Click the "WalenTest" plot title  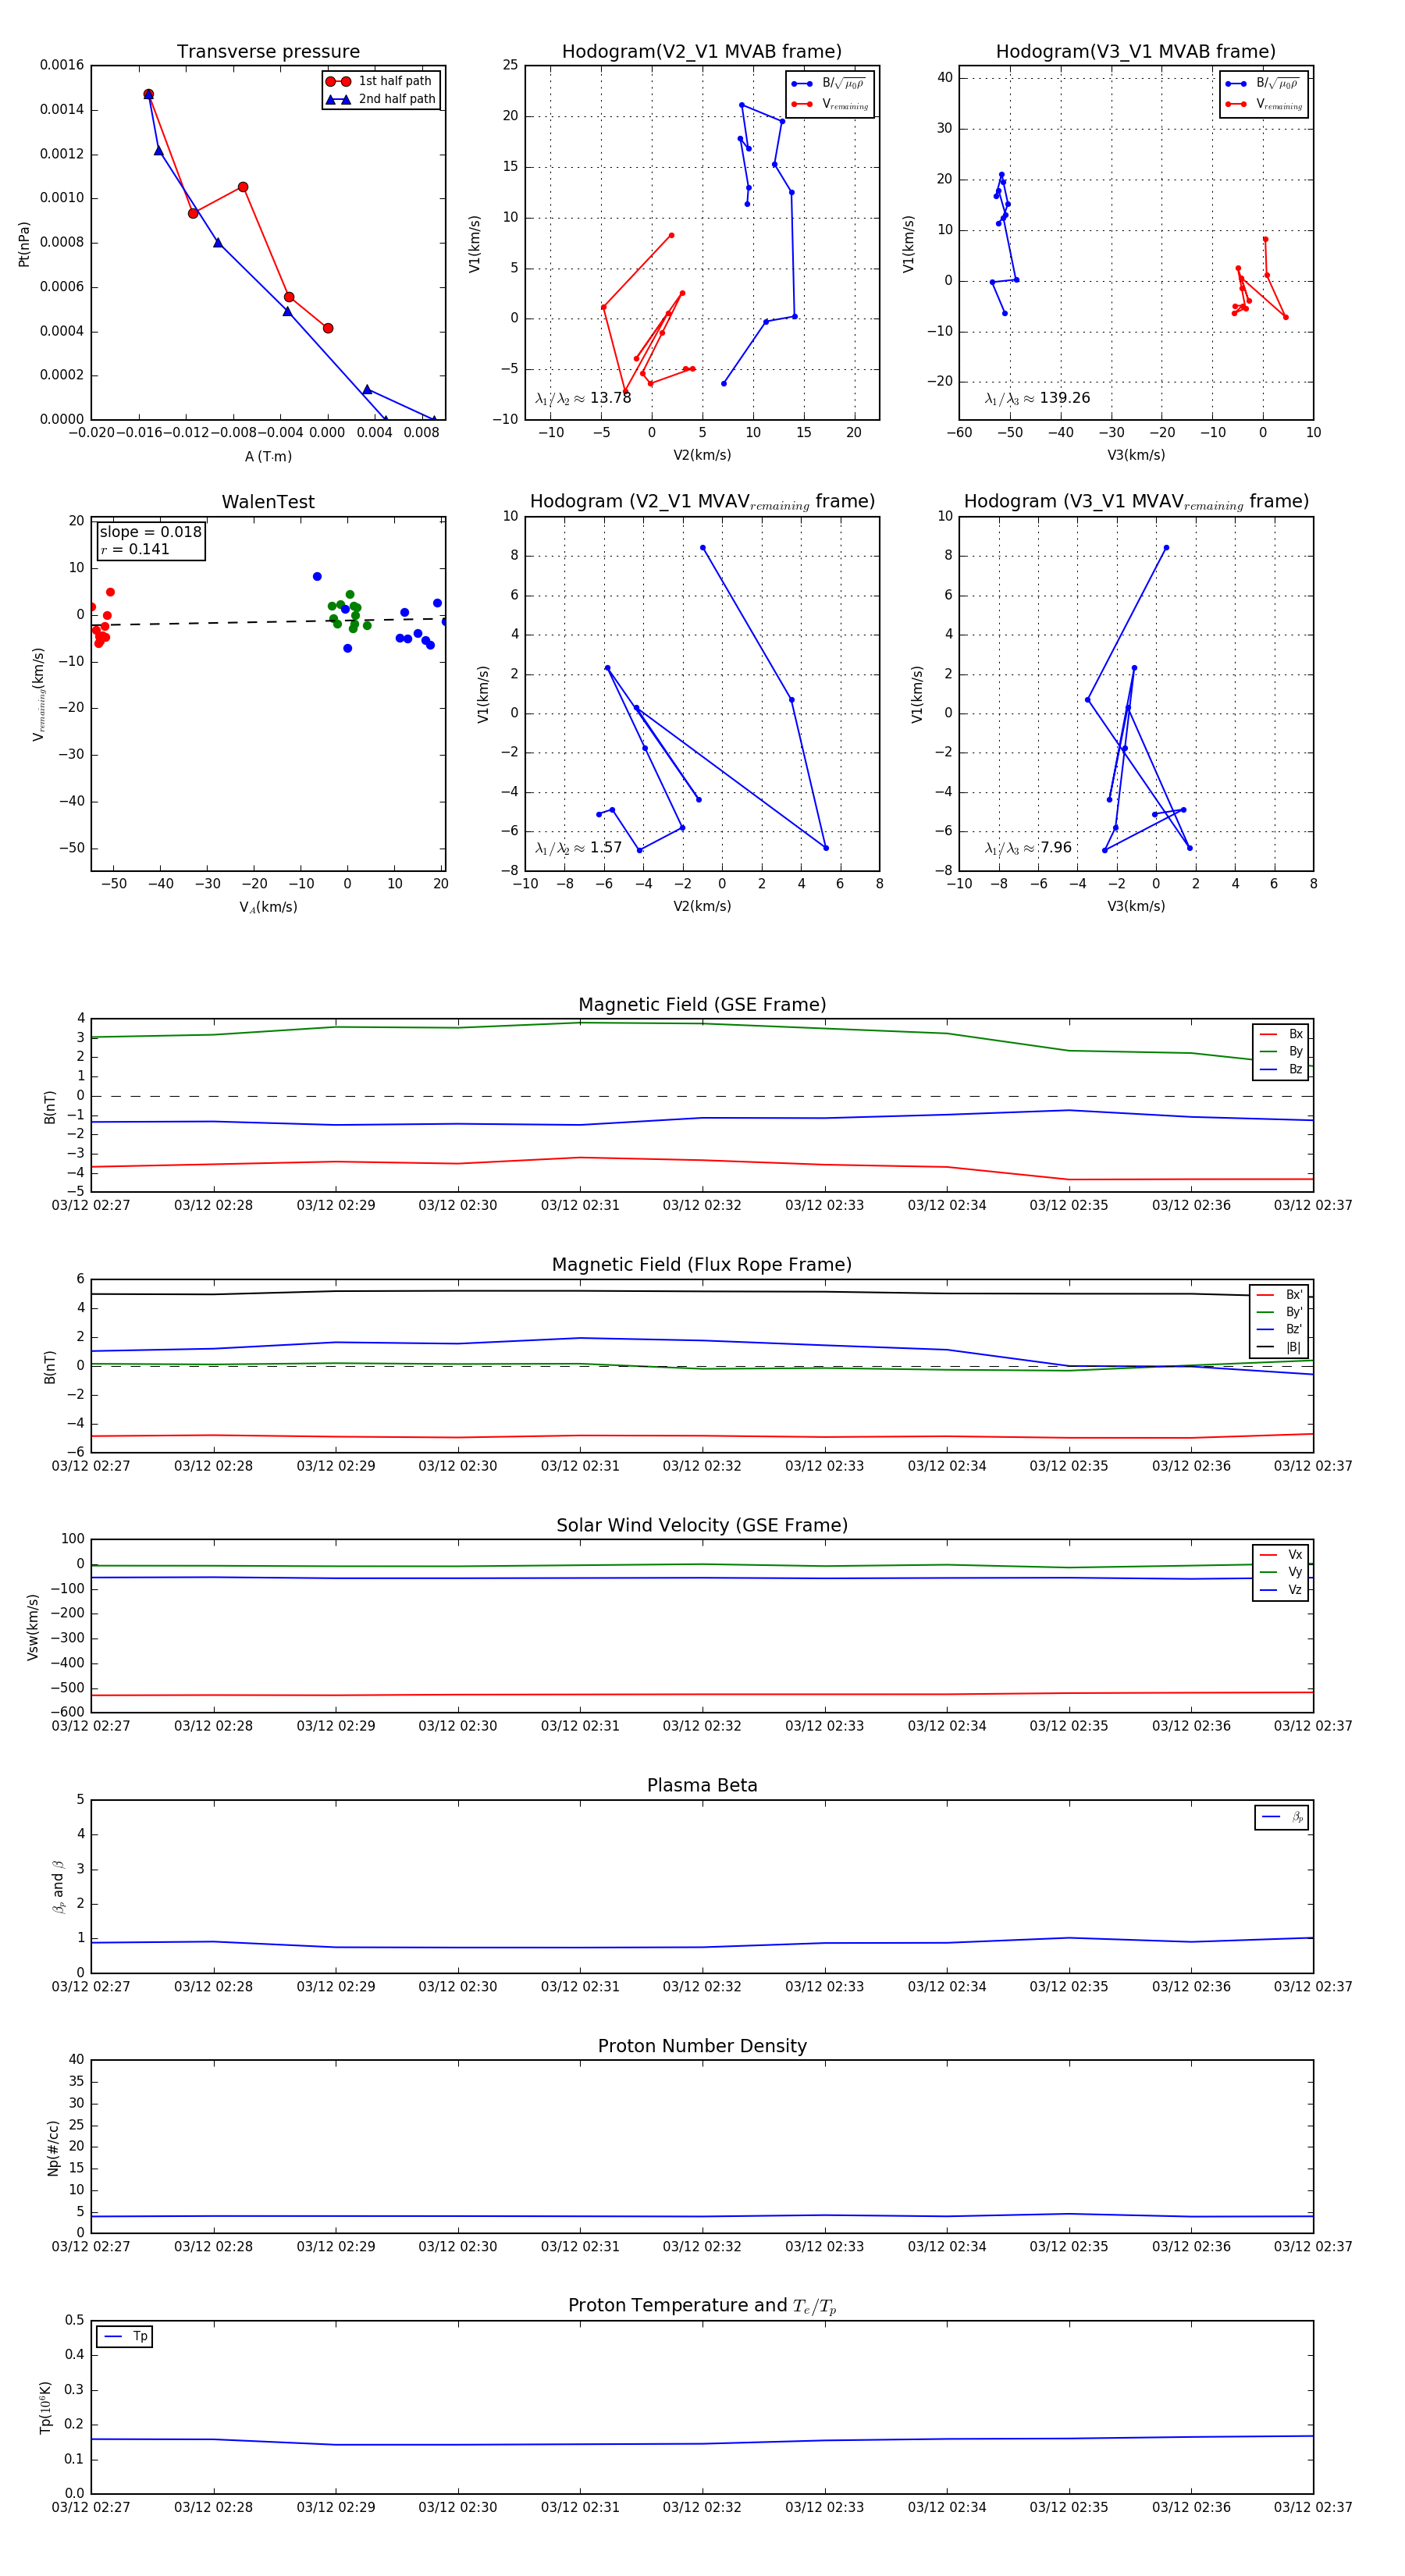click(x=268, y=502)
